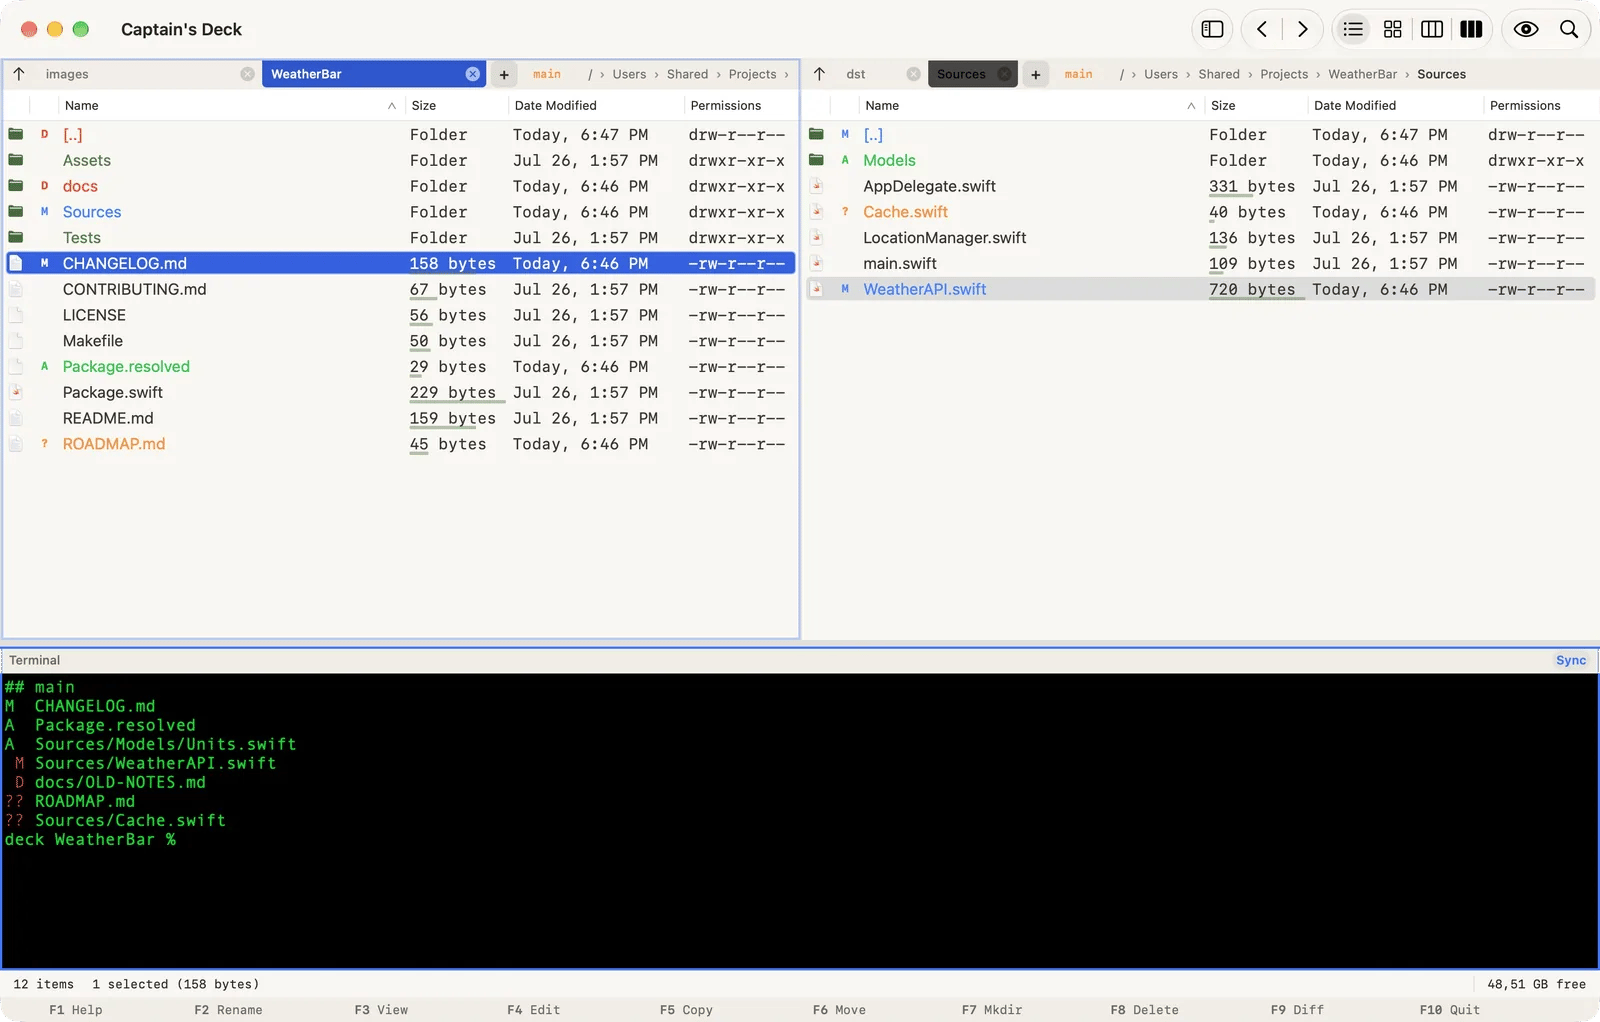Close the dst tab
The height and width of the screenshot is (1022, 1600).
point(913,74)
